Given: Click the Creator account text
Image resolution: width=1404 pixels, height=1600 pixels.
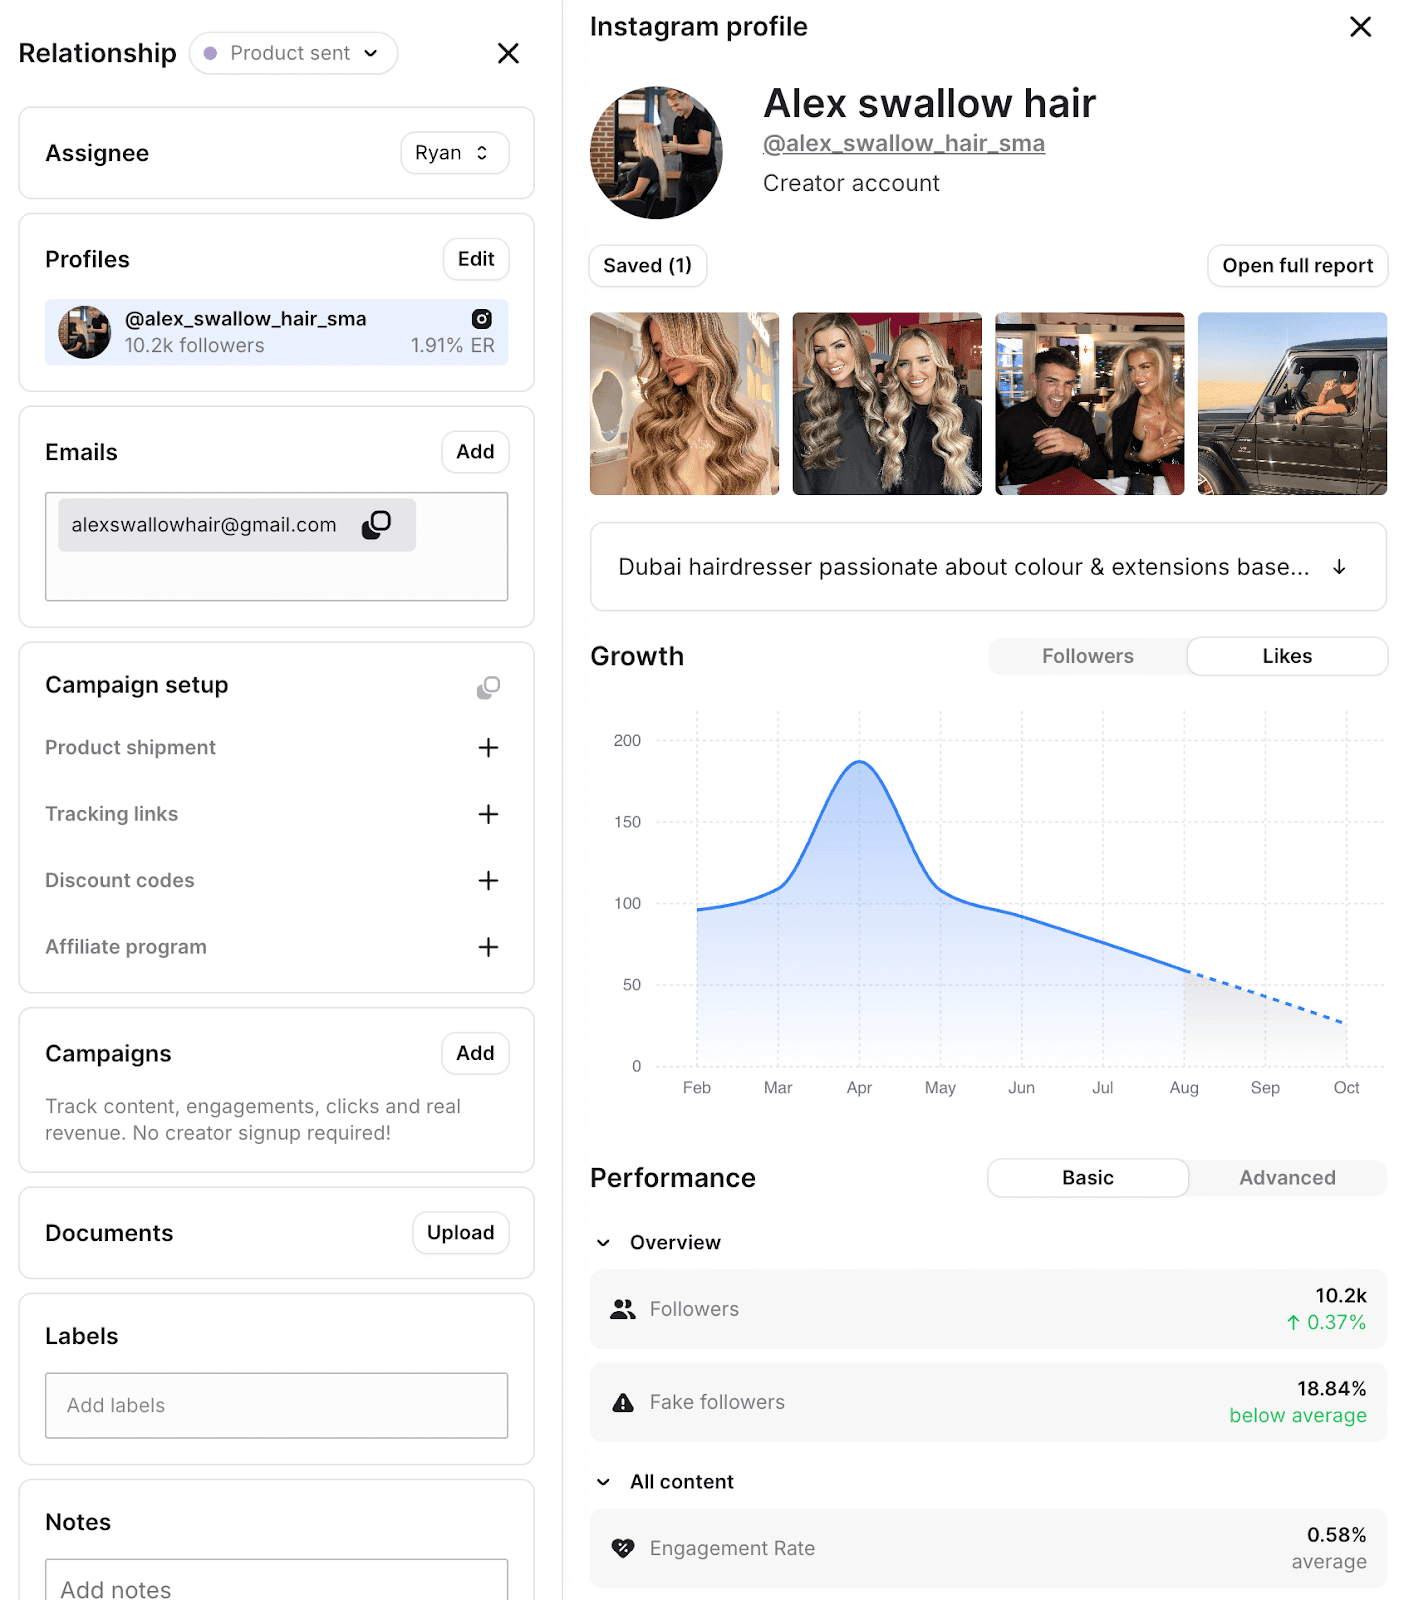Looking at the screenshot, I should 851,184.
